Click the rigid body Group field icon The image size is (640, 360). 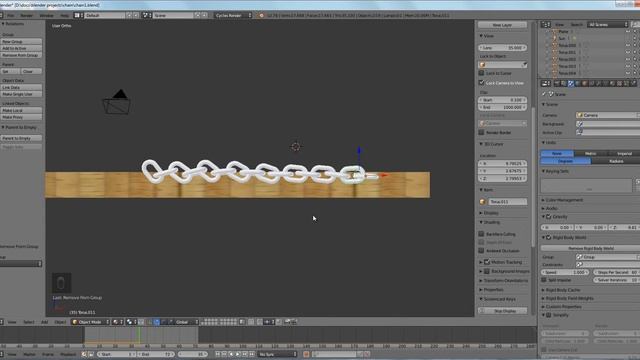579,257
